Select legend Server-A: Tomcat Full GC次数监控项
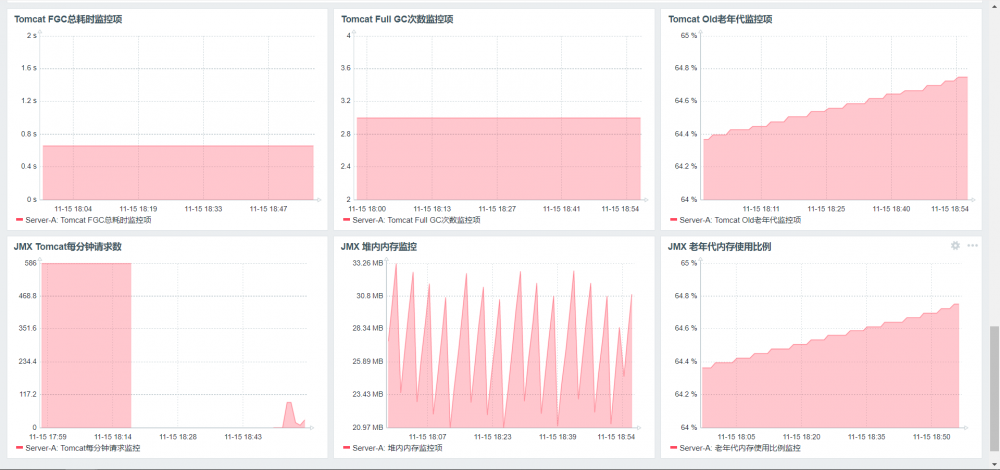The height and width of the screenshot is (470, 1000). coord(416,220)
